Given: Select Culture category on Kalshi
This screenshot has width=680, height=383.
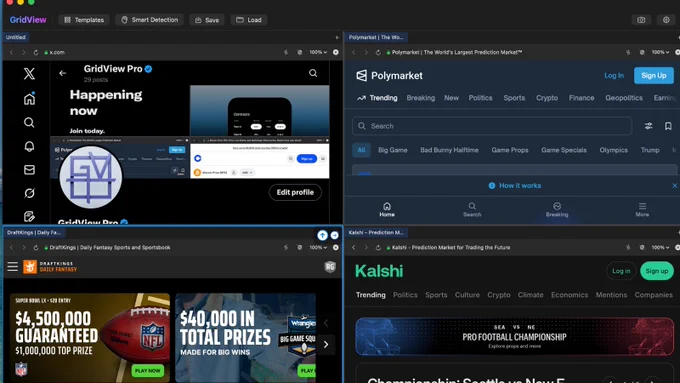Looking at the screenshot, I should point(467,295).
